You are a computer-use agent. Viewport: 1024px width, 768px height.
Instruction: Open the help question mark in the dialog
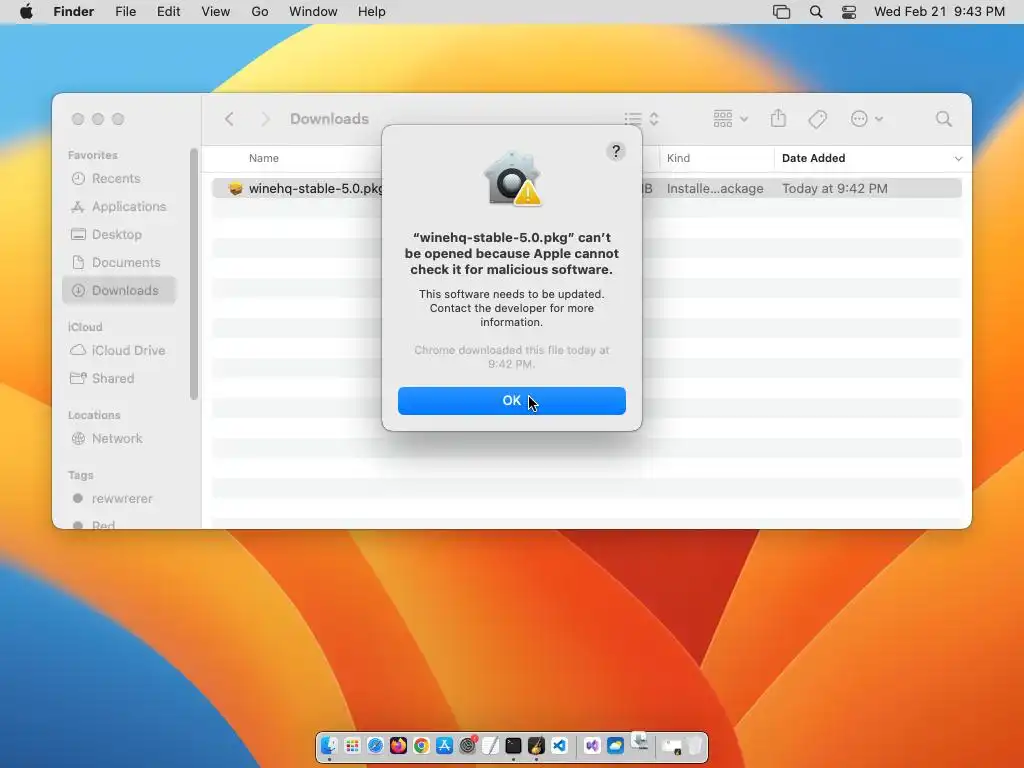click(615, 152)
